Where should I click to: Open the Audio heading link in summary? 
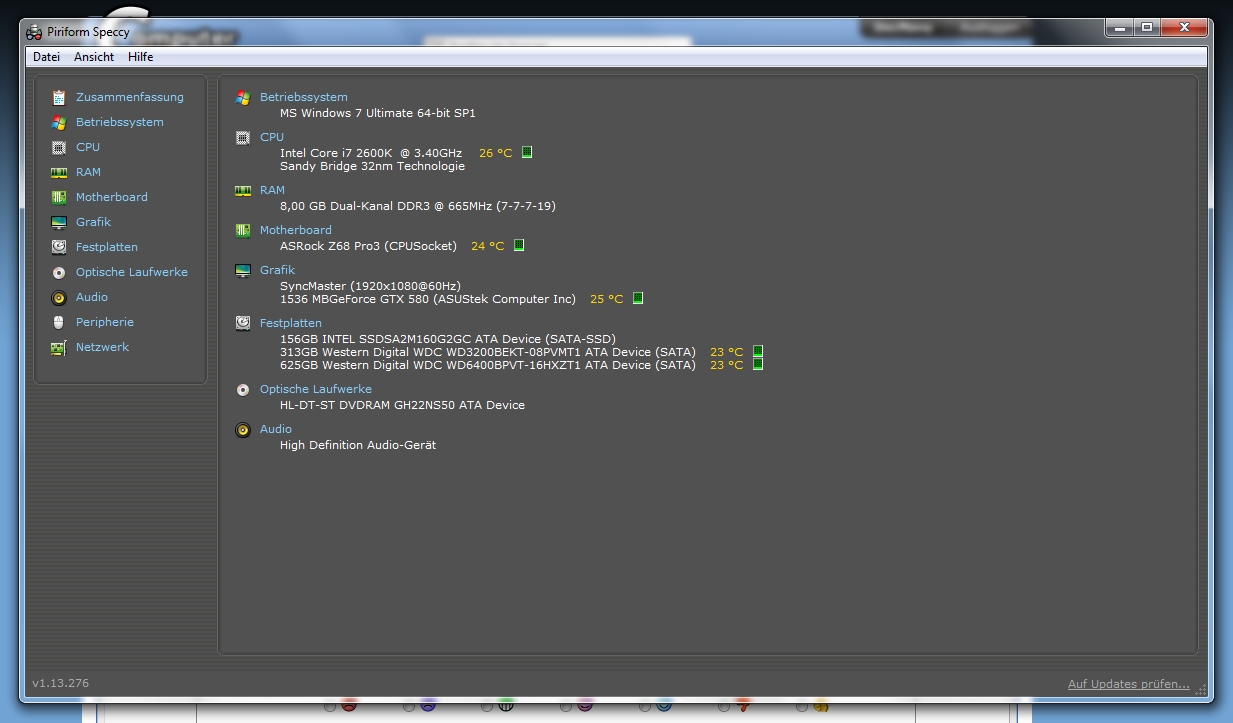pos(276,429)
